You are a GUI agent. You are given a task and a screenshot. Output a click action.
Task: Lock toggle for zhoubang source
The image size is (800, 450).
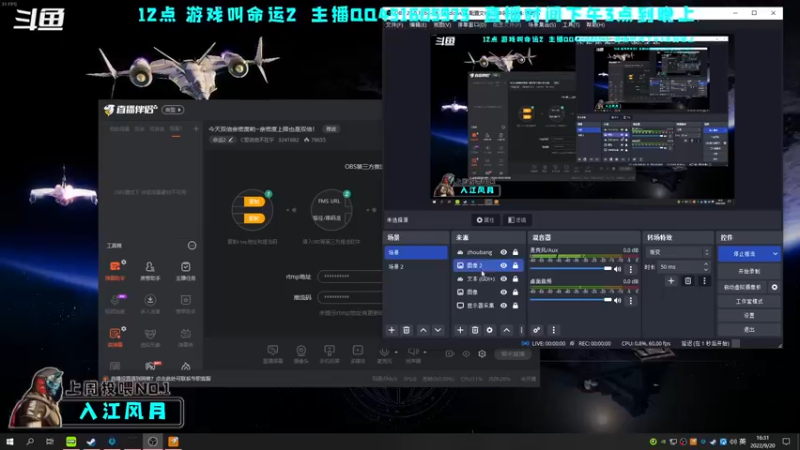pos(515,252)
